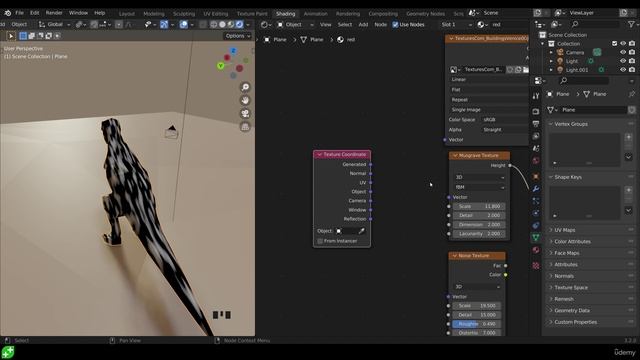Image resolution: width=640 pixels, height=360 pixels.
Task: Collapse the Noise Texture node
Action: 455,256
